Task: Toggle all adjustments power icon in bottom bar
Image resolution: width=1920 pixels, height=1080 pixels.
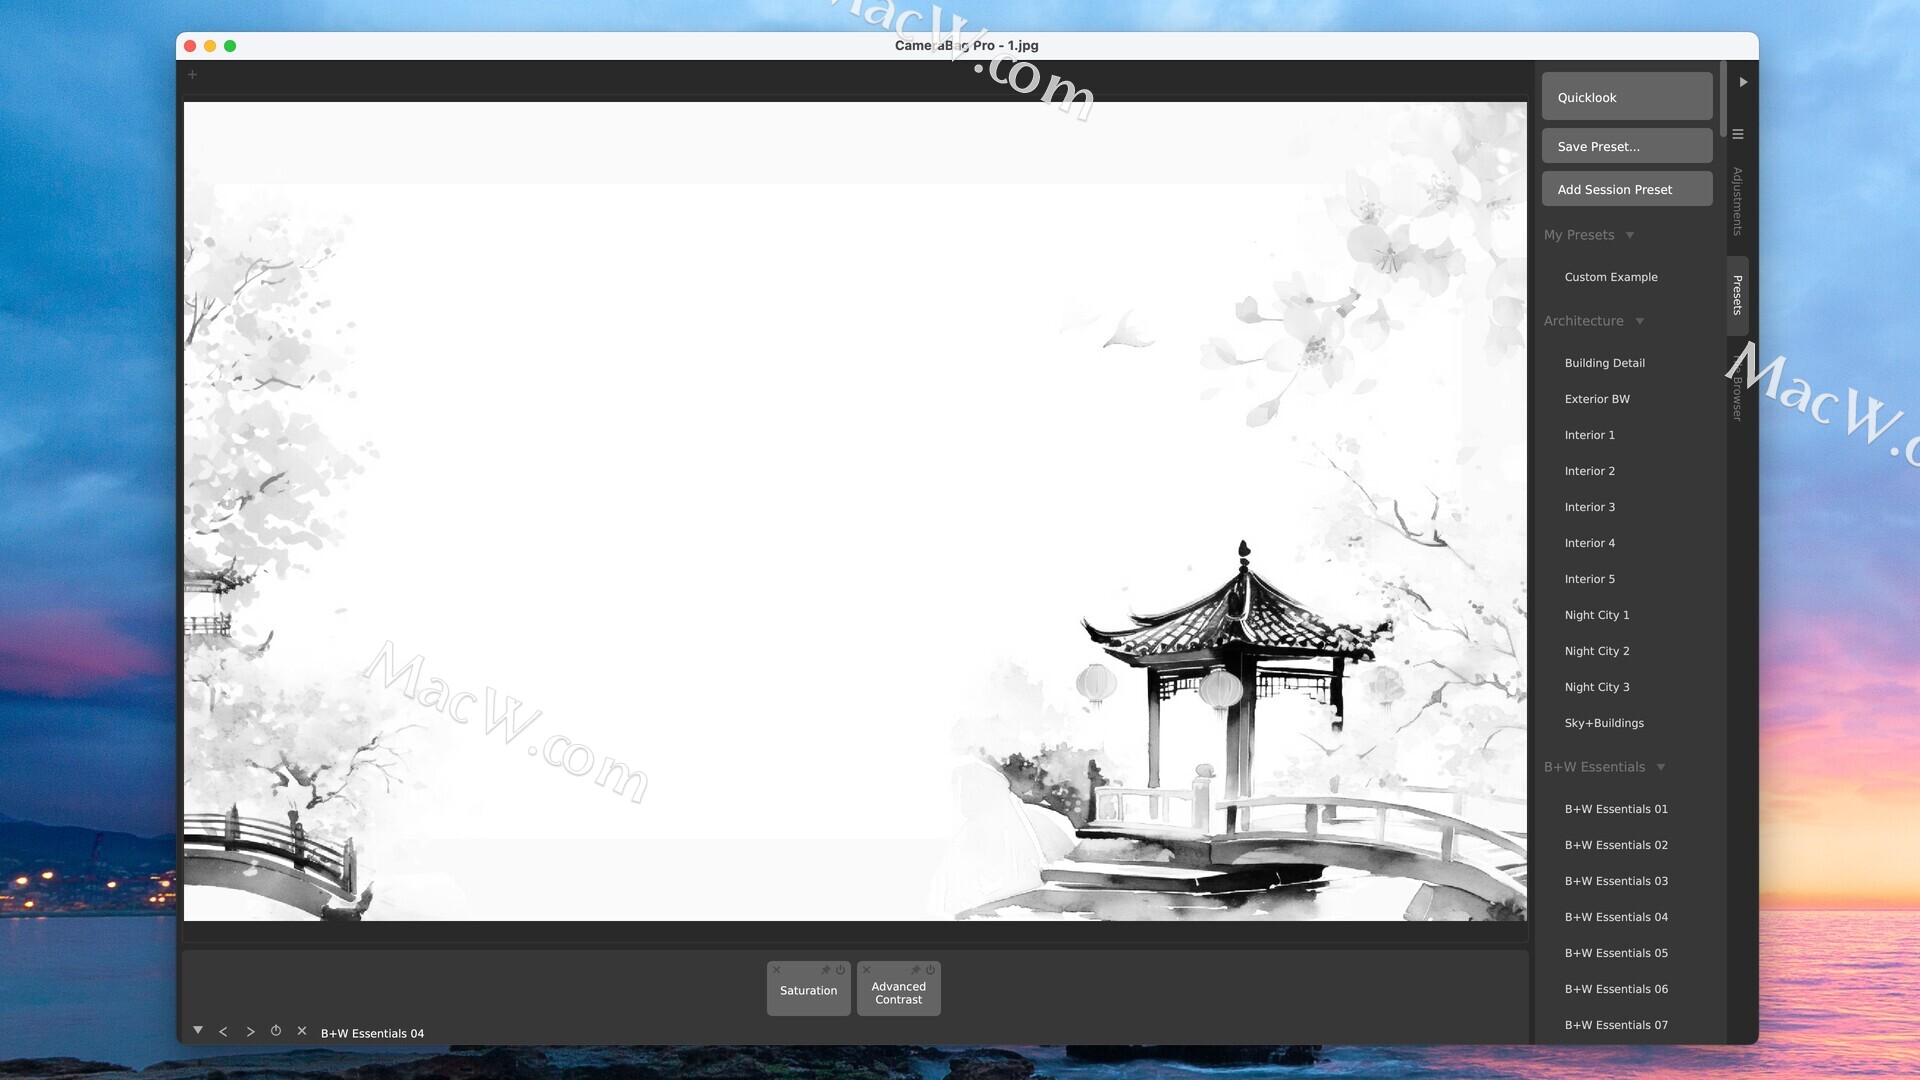Action: 276,1031
